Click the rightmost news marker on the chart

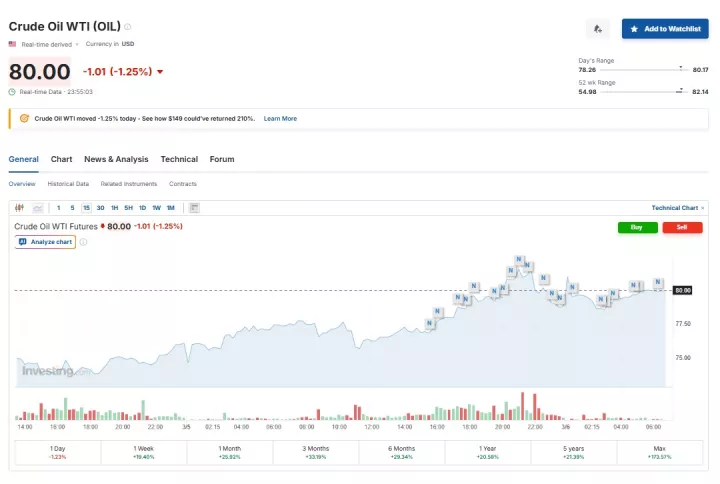[658, 283]
